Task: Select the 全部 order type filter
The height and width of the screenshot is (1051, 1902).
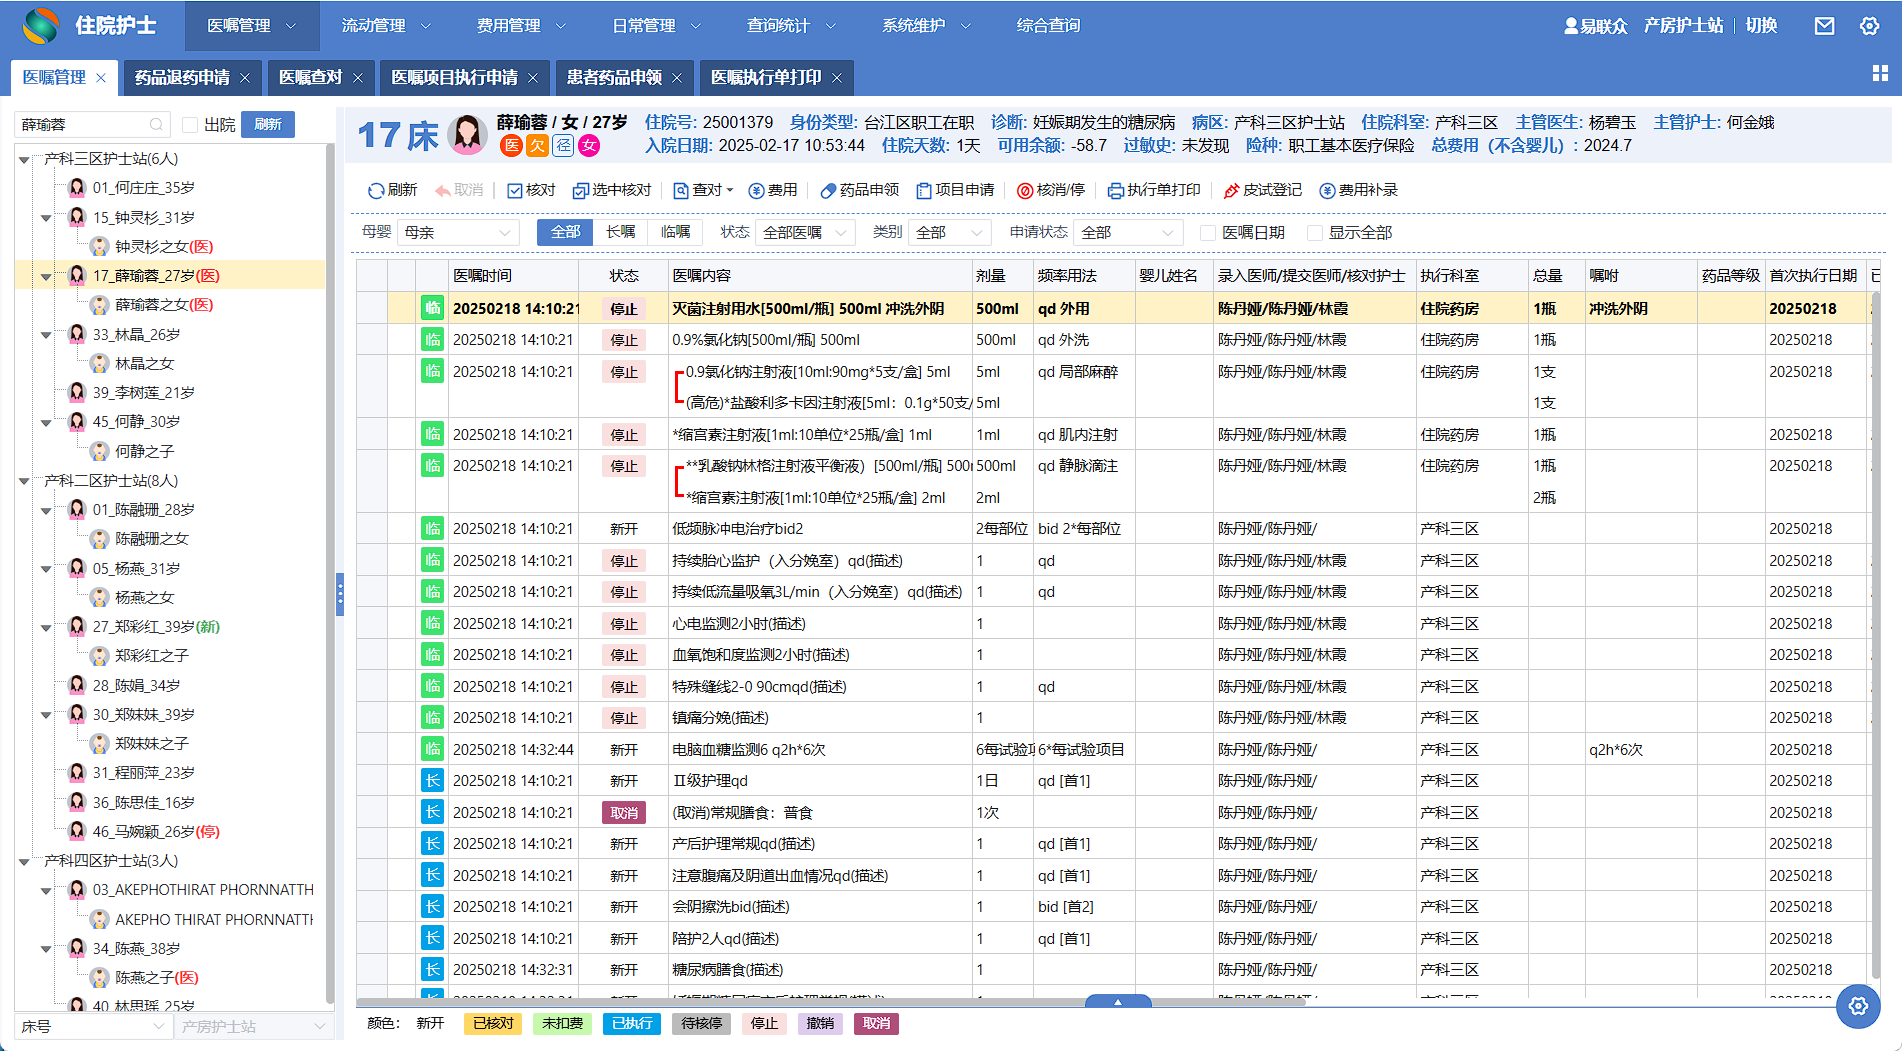Action: pyautogui.click(x=565, y=232)
